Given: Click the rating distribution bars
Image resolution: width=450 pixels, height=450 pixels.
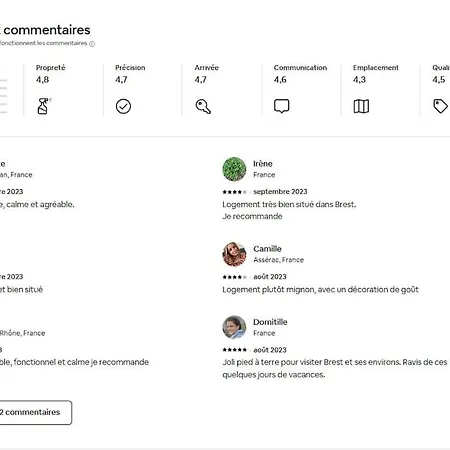Looking at the screenshot, I should tap(3, 96).
